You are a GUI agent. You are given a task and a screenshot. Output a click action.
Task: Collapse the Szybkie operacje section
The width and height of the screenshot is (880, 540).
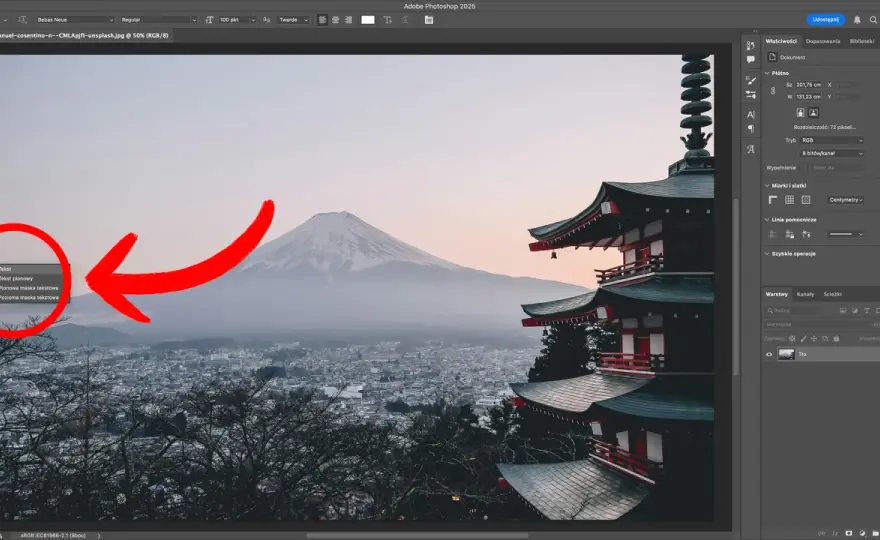coord(767,254)
